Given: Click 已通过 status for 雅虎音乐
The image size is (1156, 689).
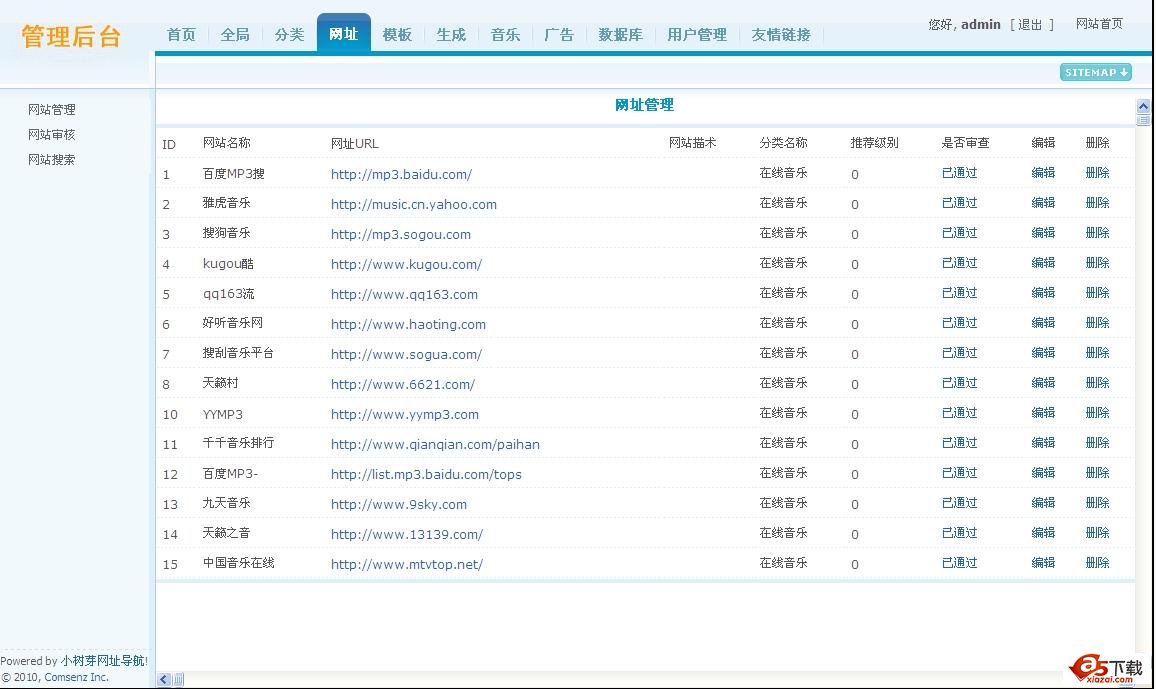Looking at the screenshot, I should click(x=959, y=203).
